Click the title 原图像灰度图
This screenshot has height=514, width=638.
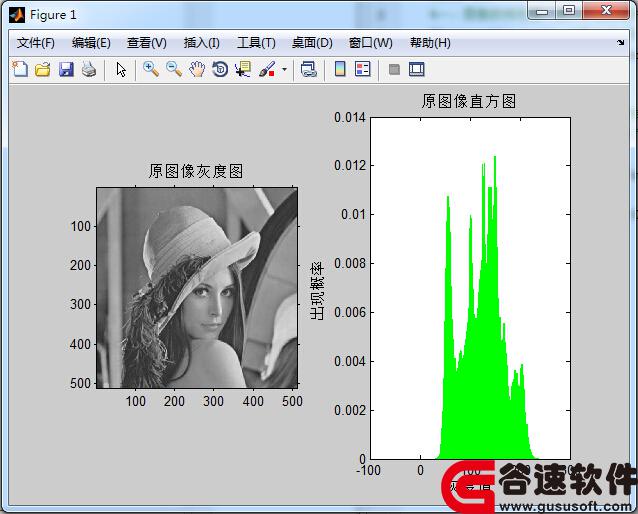pos(196,171)
